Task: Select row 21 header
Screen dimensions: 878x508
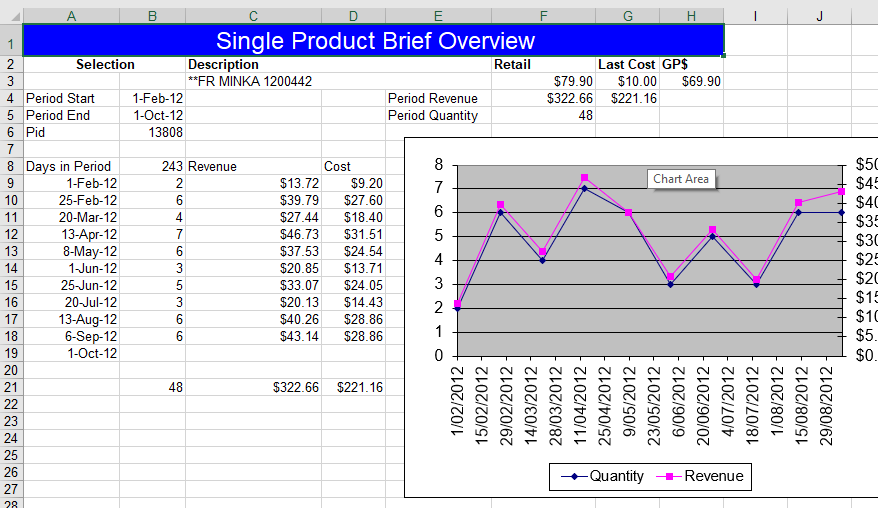Action: pos(11,388)
